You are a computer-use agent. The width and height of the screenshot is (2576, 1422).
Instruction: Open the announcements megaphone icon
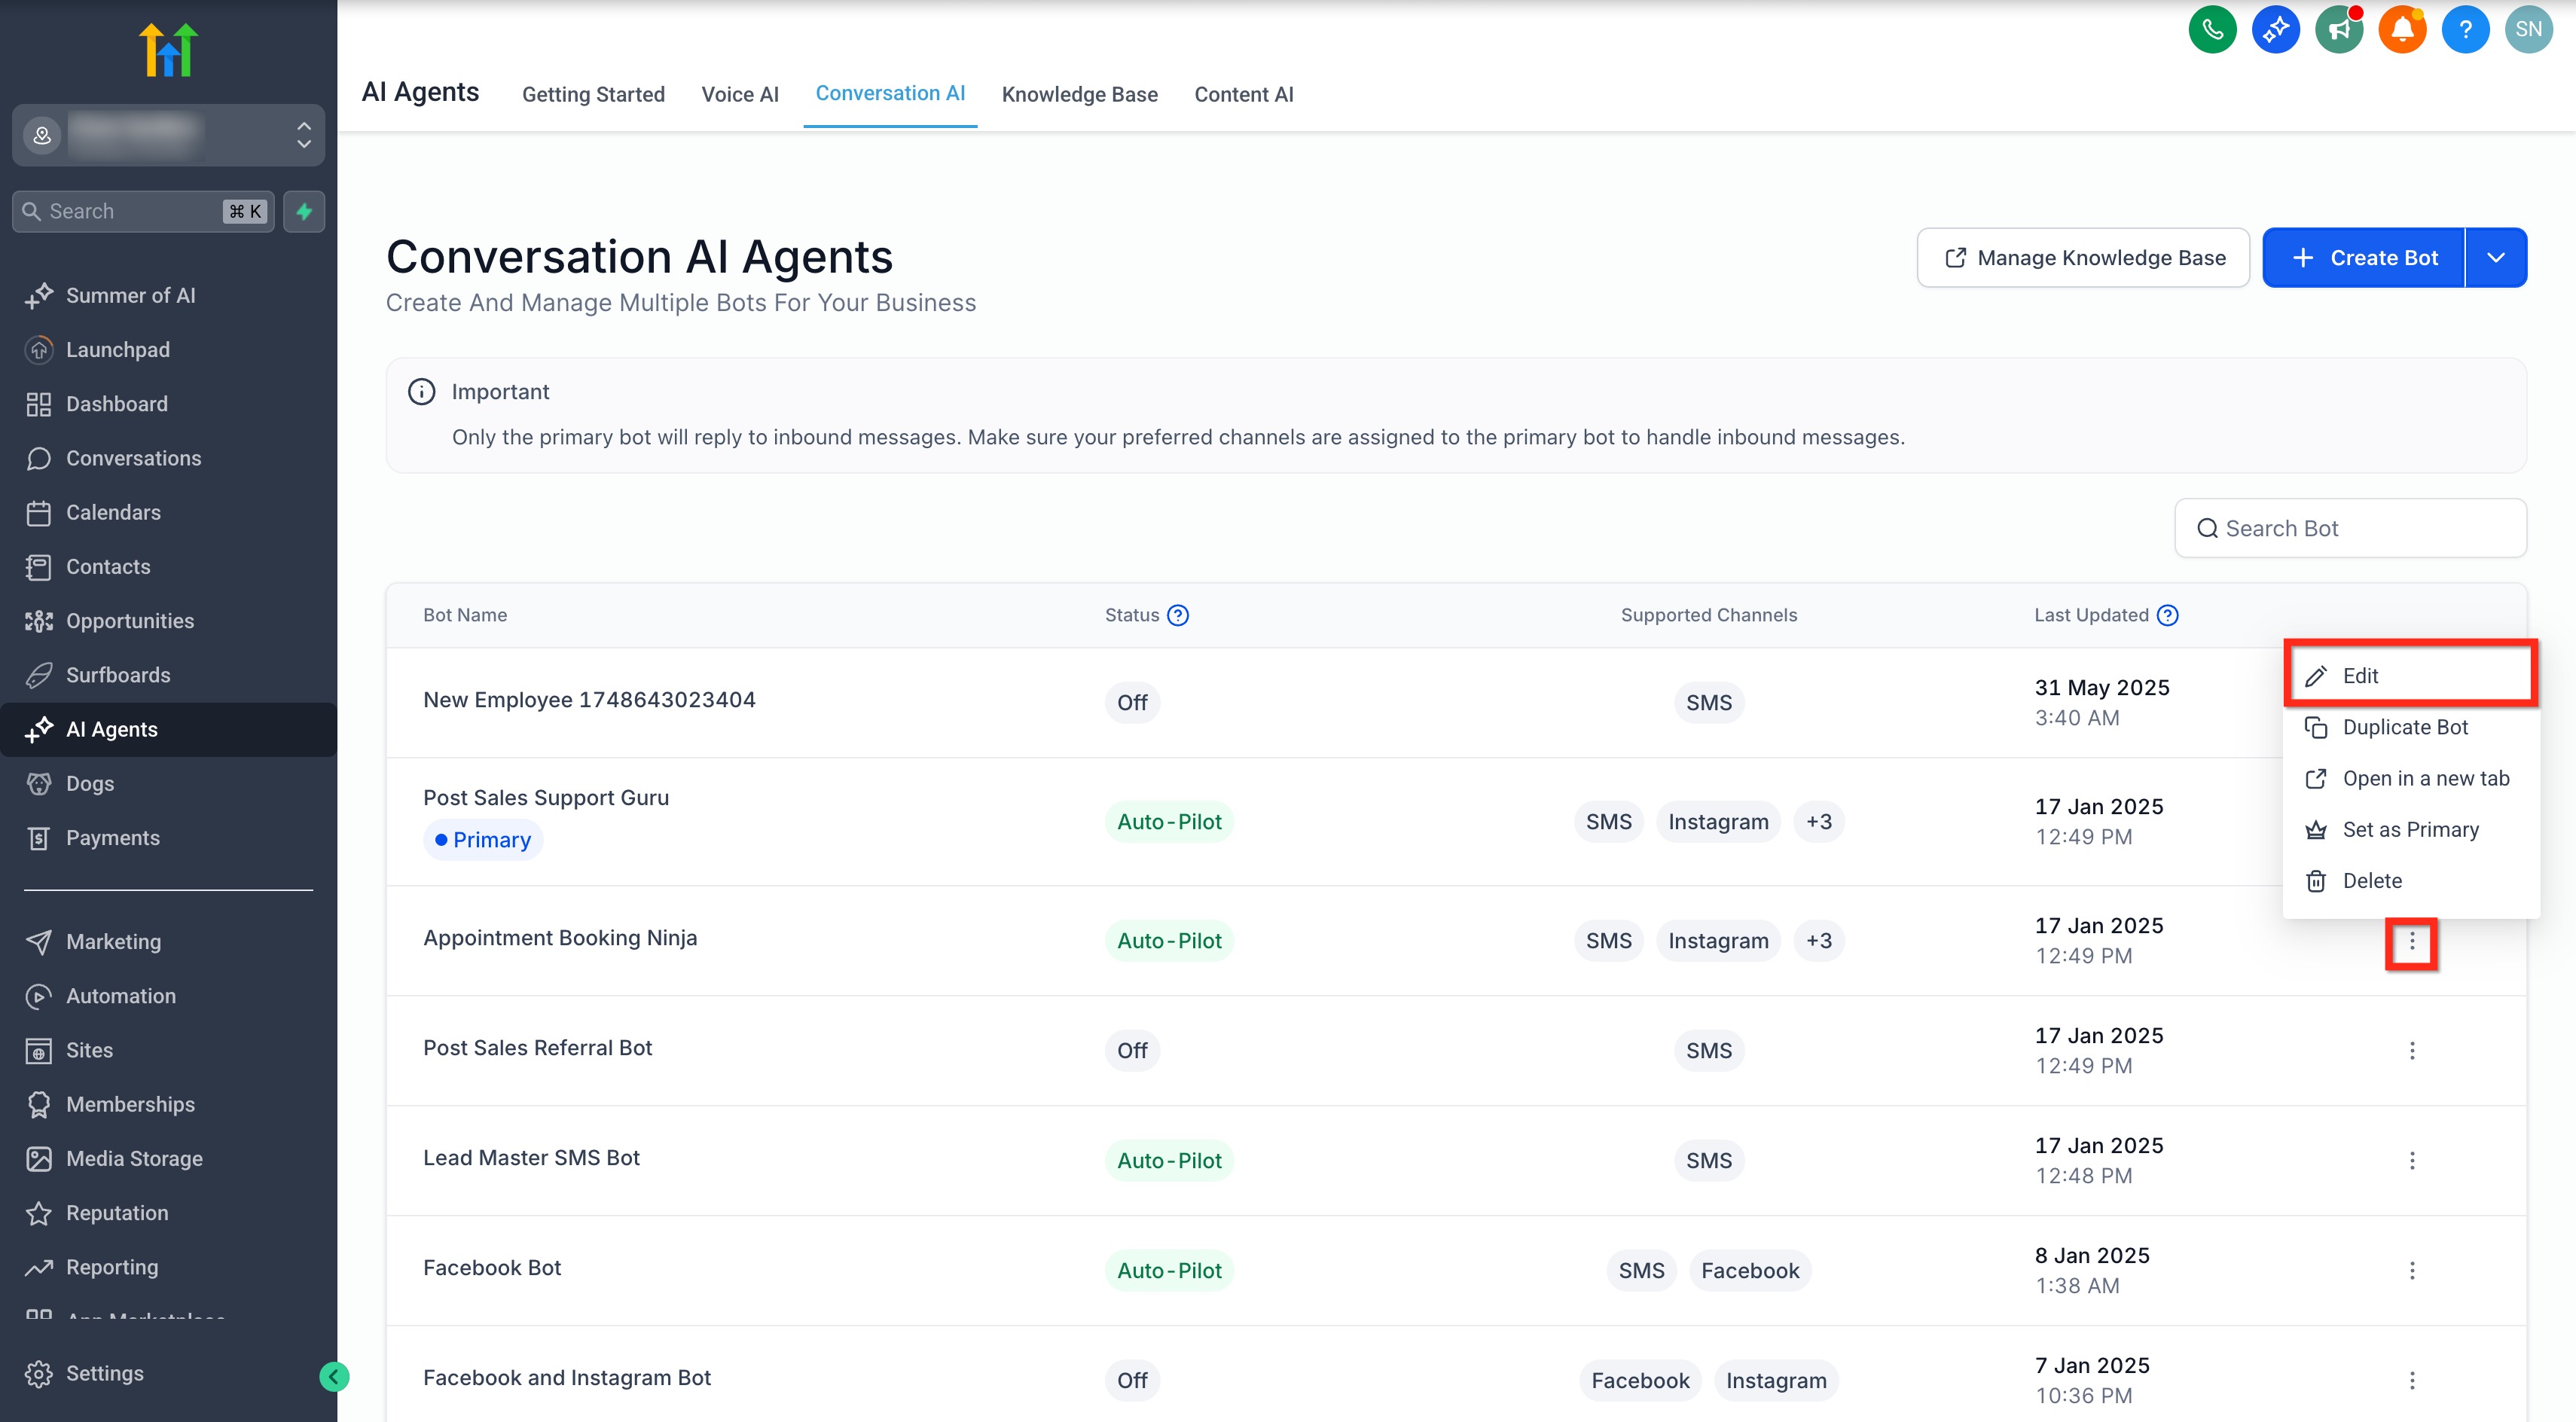pyautogui.click(x=2338, y=30)
